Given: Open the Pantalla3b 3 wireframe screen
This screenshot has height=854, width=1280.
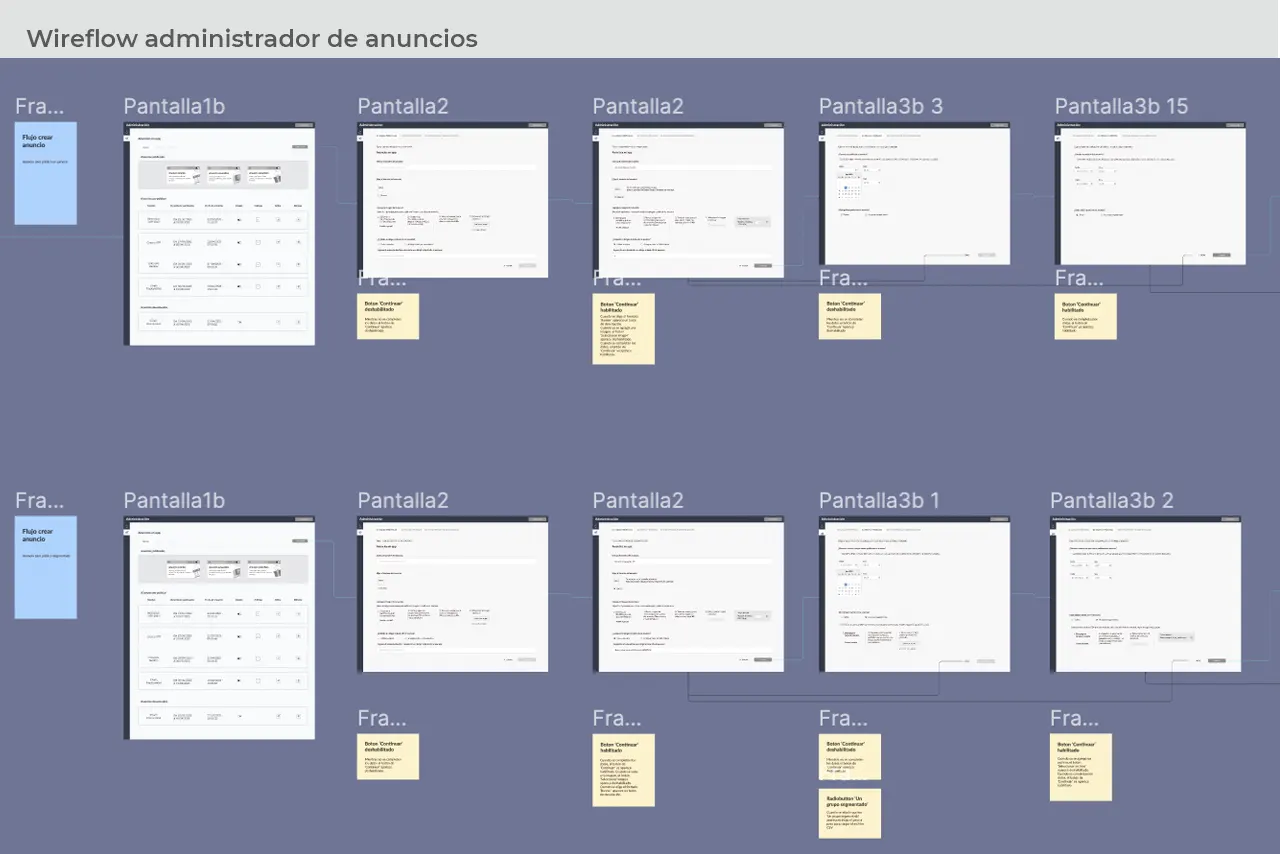Looking at the screenshot, I should pos(914,193).
